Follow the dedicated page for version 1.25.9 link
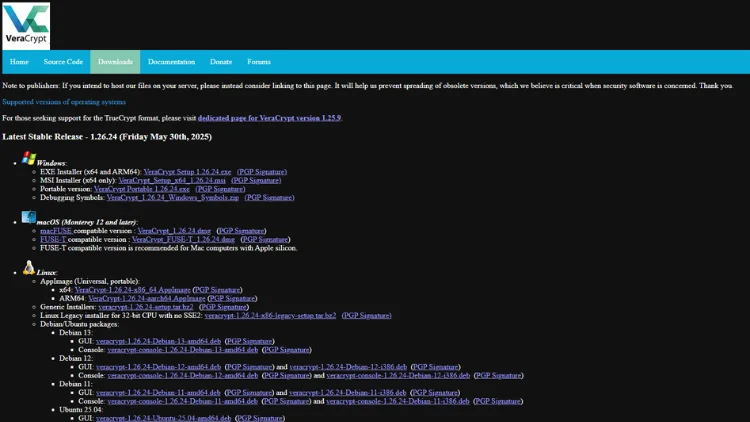 coord(269,118)
